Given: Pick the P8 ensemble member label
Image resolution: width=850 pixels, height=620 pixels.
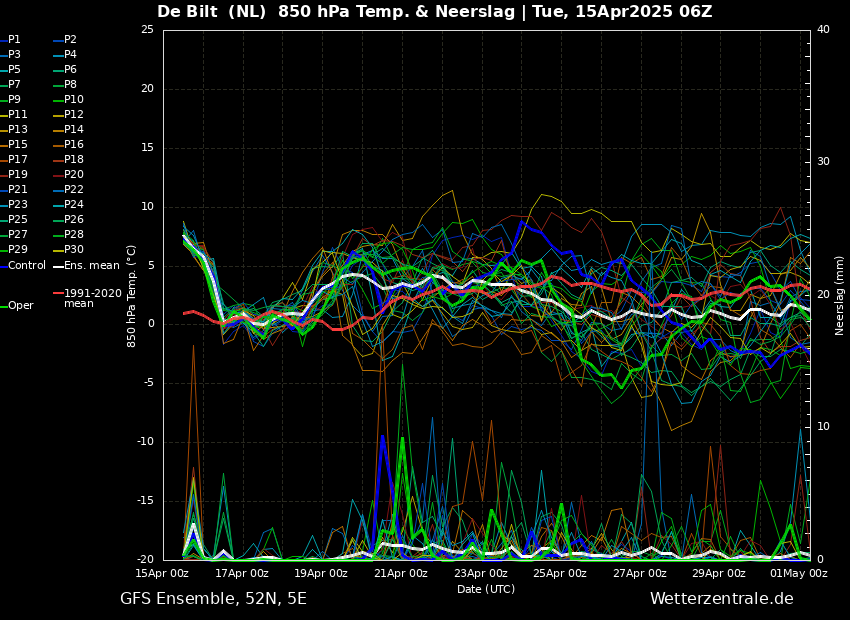Looking at the screenshot, I should click(70, 85).
